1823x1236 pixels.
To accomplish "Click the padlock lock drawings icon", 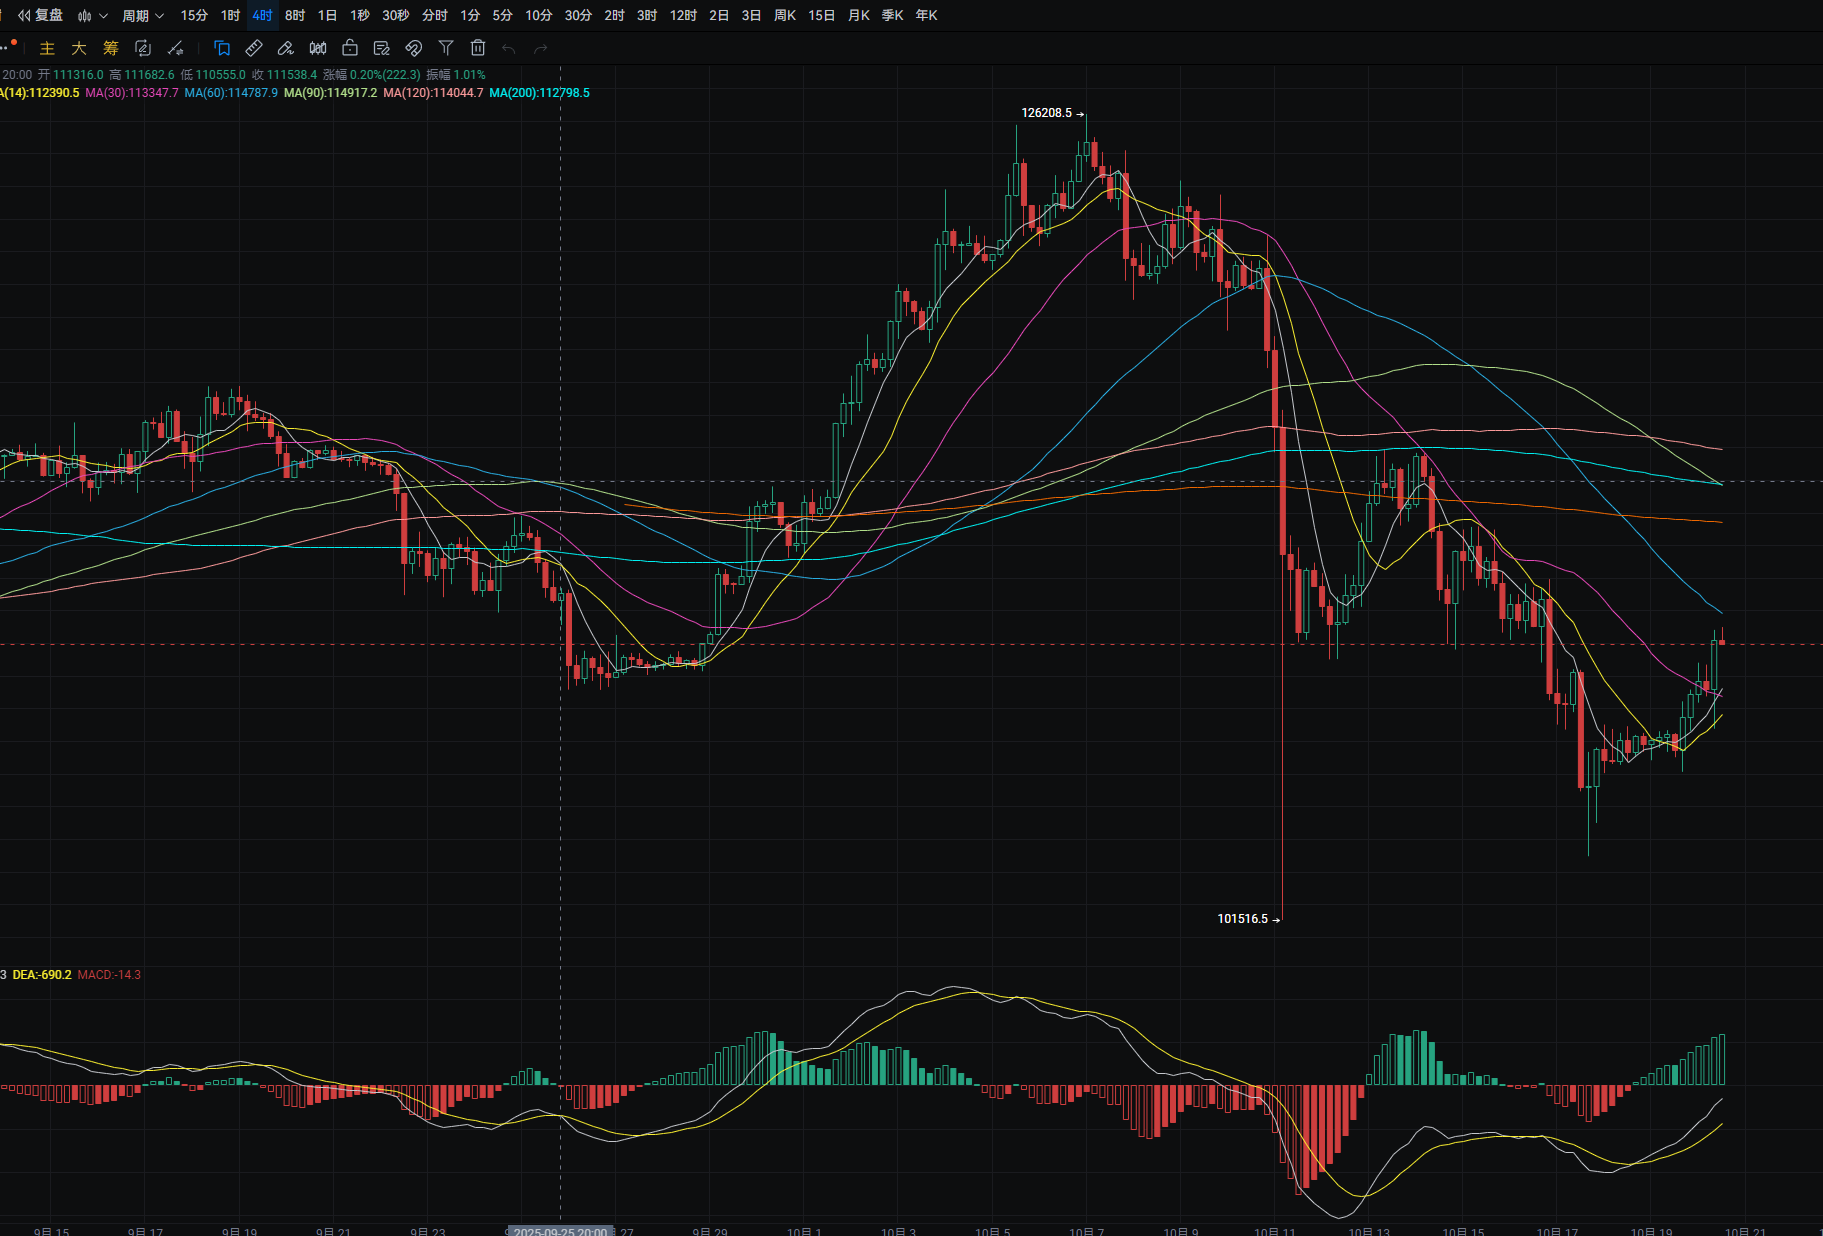I will pos(350,48).
